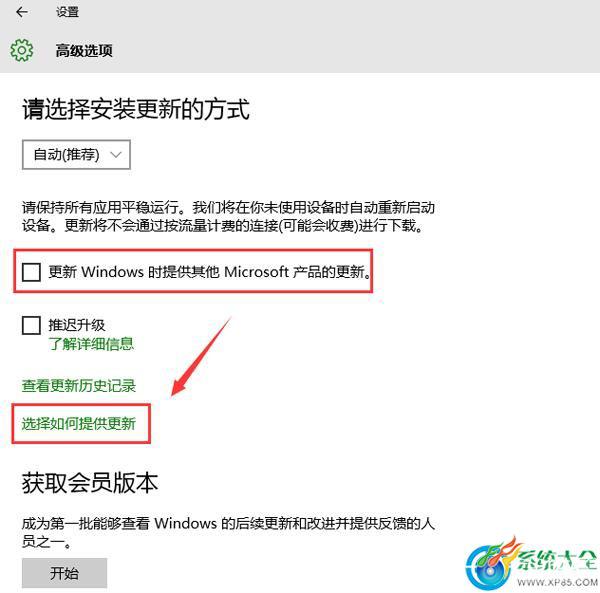This screenshot has width=600, height=593.
Task: Enable the 推迟升级 checkbox
Action: click(31, 325)
